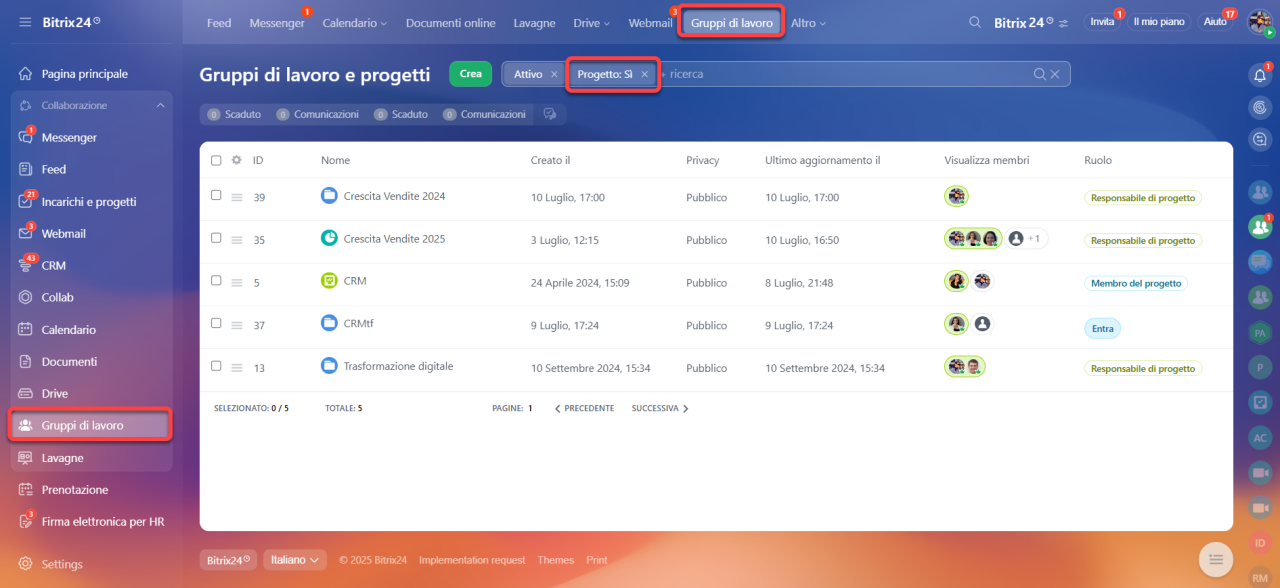Screen dimensions: 1280x588
Task: Open the round menu button bottom right
Action: (x=1215, y=559)
